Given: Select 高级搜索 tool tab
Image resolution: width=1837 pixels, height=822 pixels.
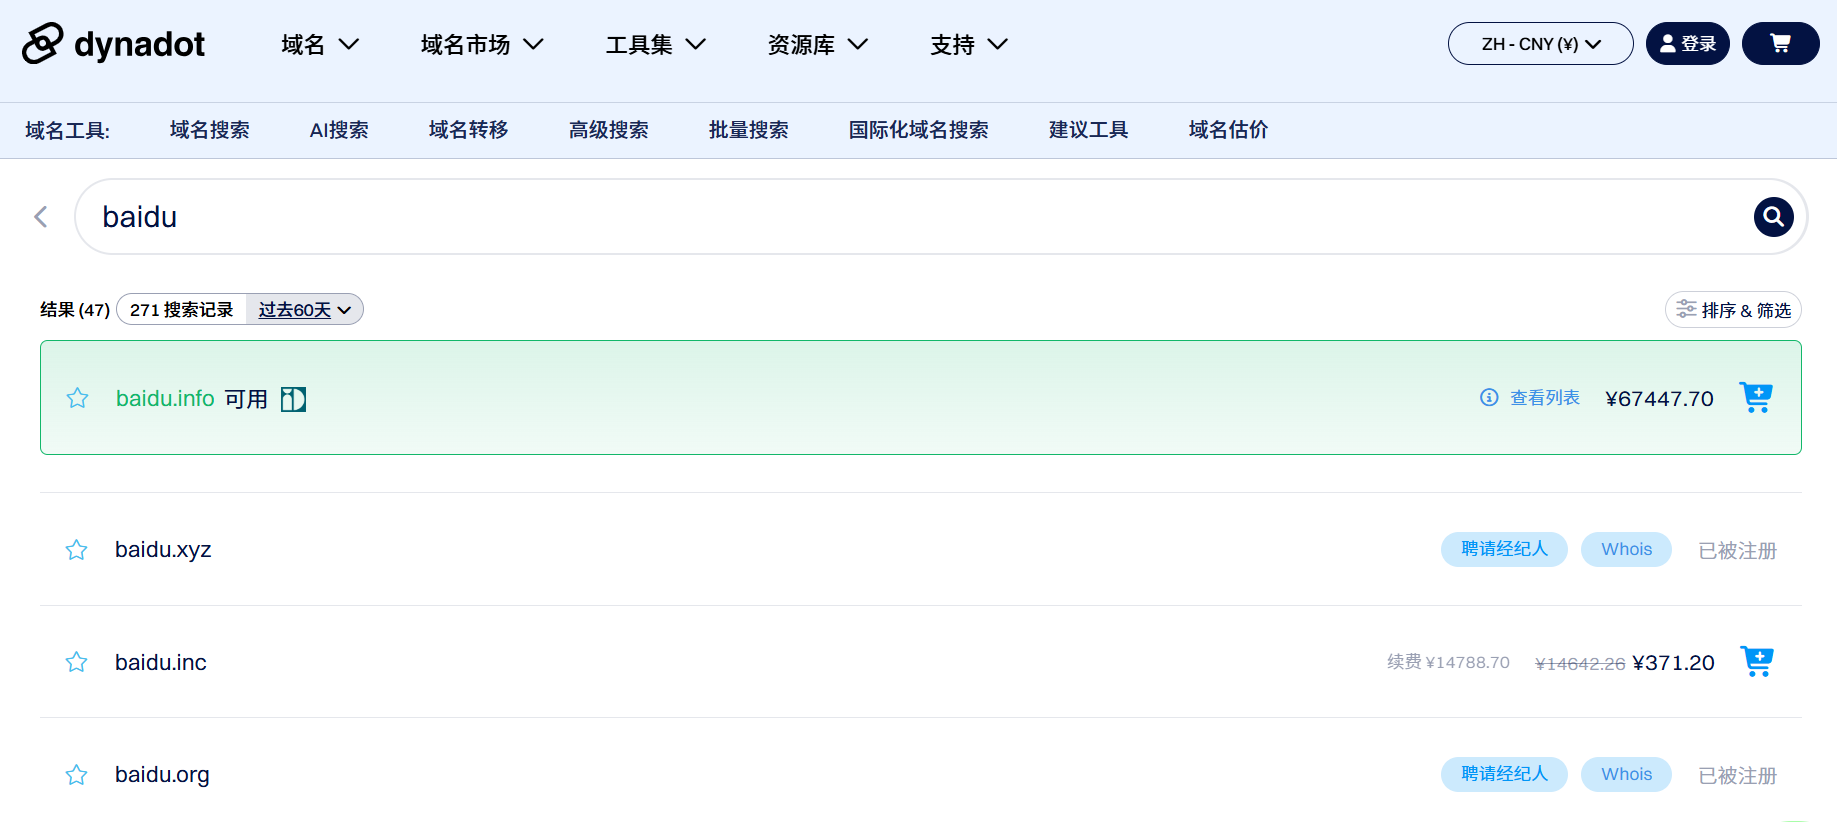Looking at the screenshot, I should (x=609, y=130).
